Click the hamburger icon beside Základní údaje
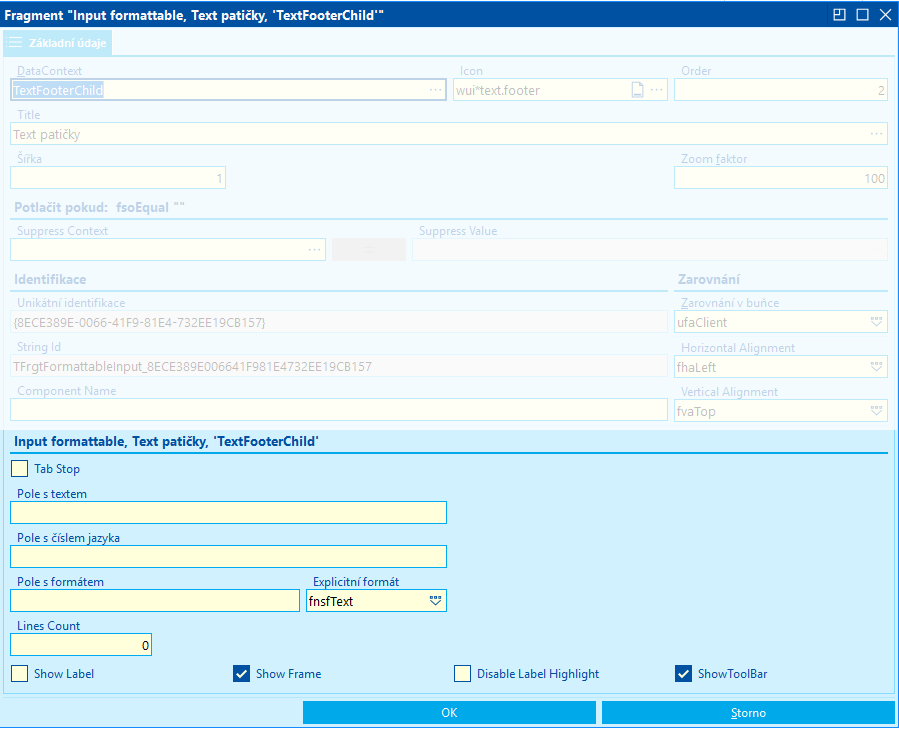 point(14,43)
